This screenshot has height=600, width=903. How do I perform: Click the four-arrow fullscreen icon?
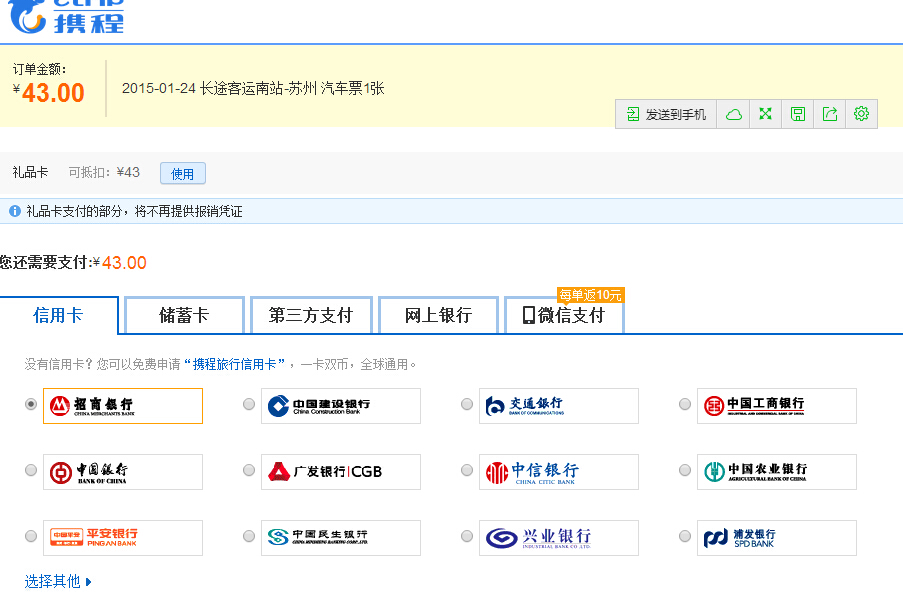765,114
